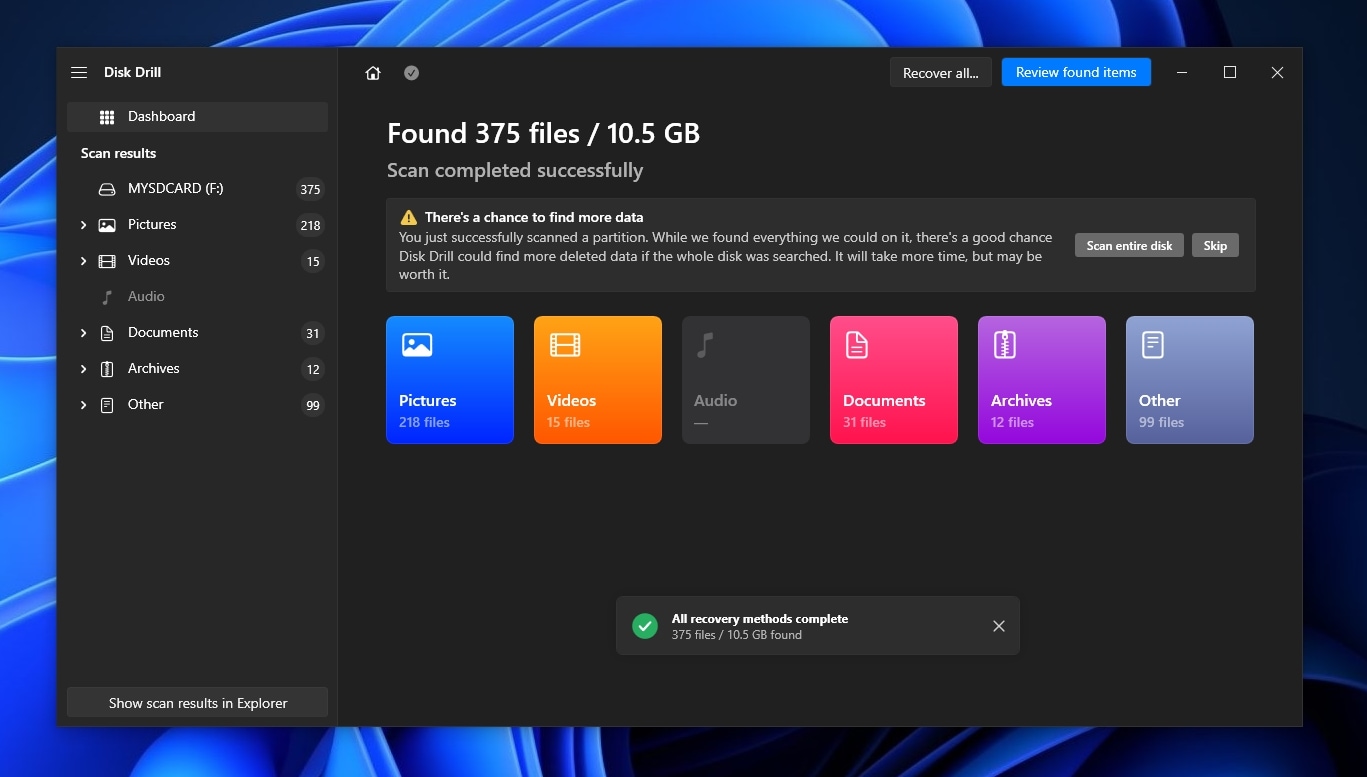
Task: Click the 12 badge next to Archives
Action: coord(313,369)
